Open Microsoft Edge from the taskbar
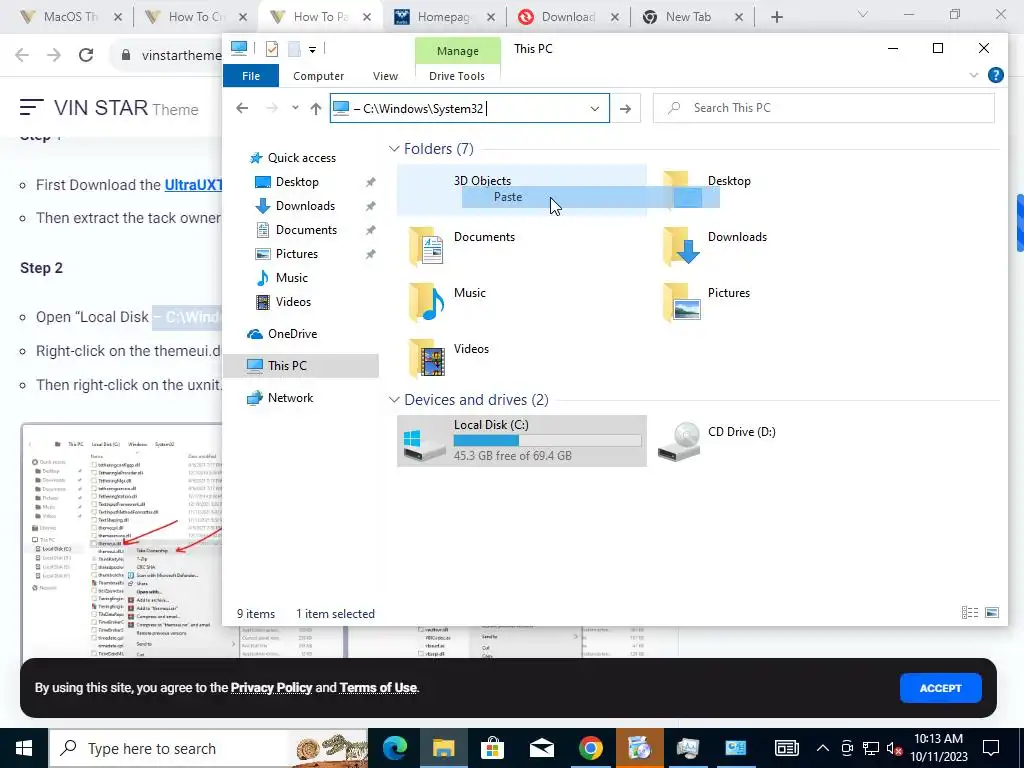 click(x=394, y=748)
